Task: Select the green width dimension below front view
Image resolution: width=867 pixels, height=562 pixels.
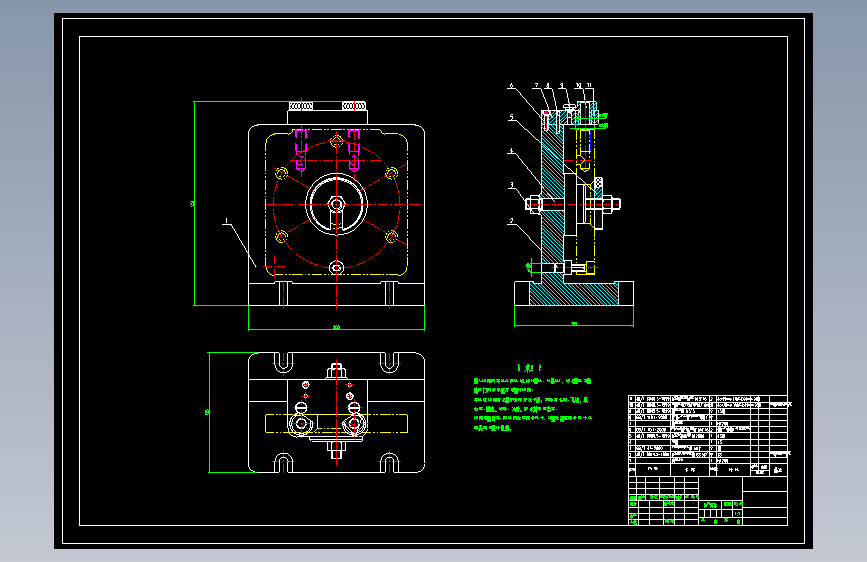Action: coord(336,328)
